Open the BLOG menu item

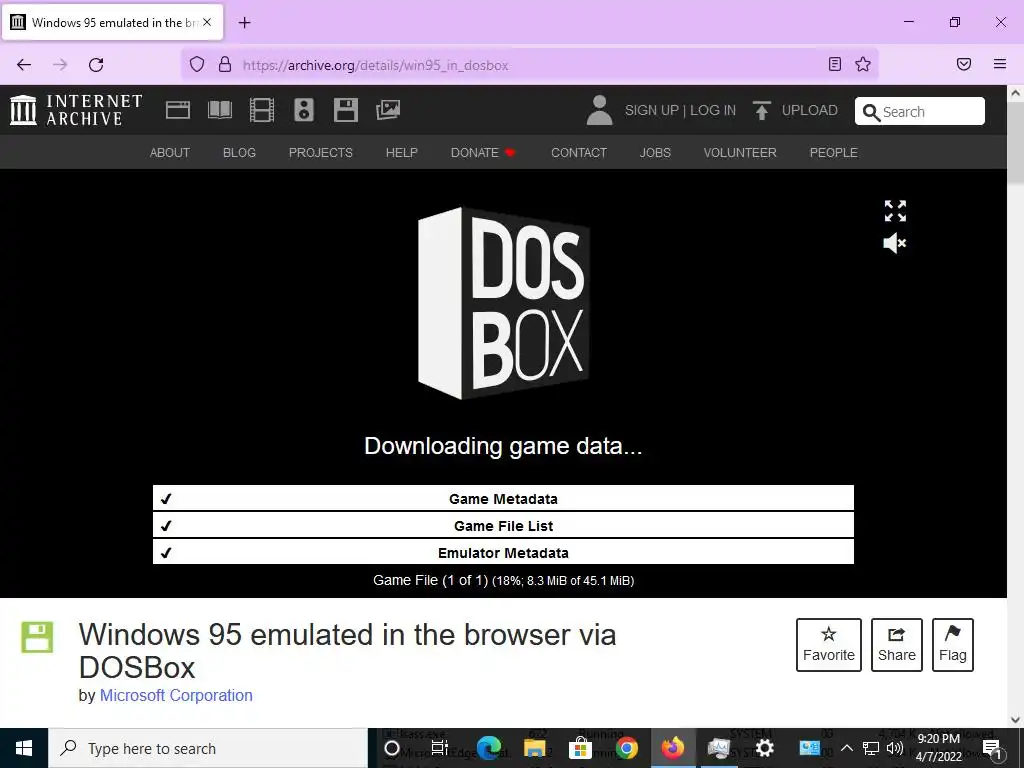click(239, 153)
